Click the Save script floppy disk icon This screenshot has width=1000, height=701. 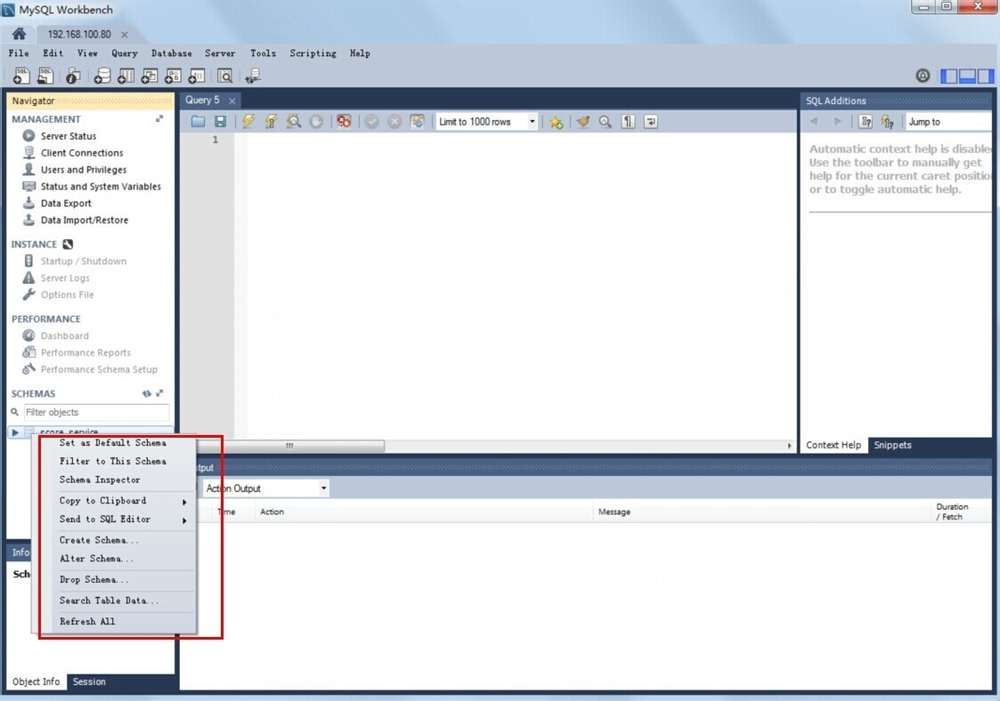coord(220,122)
